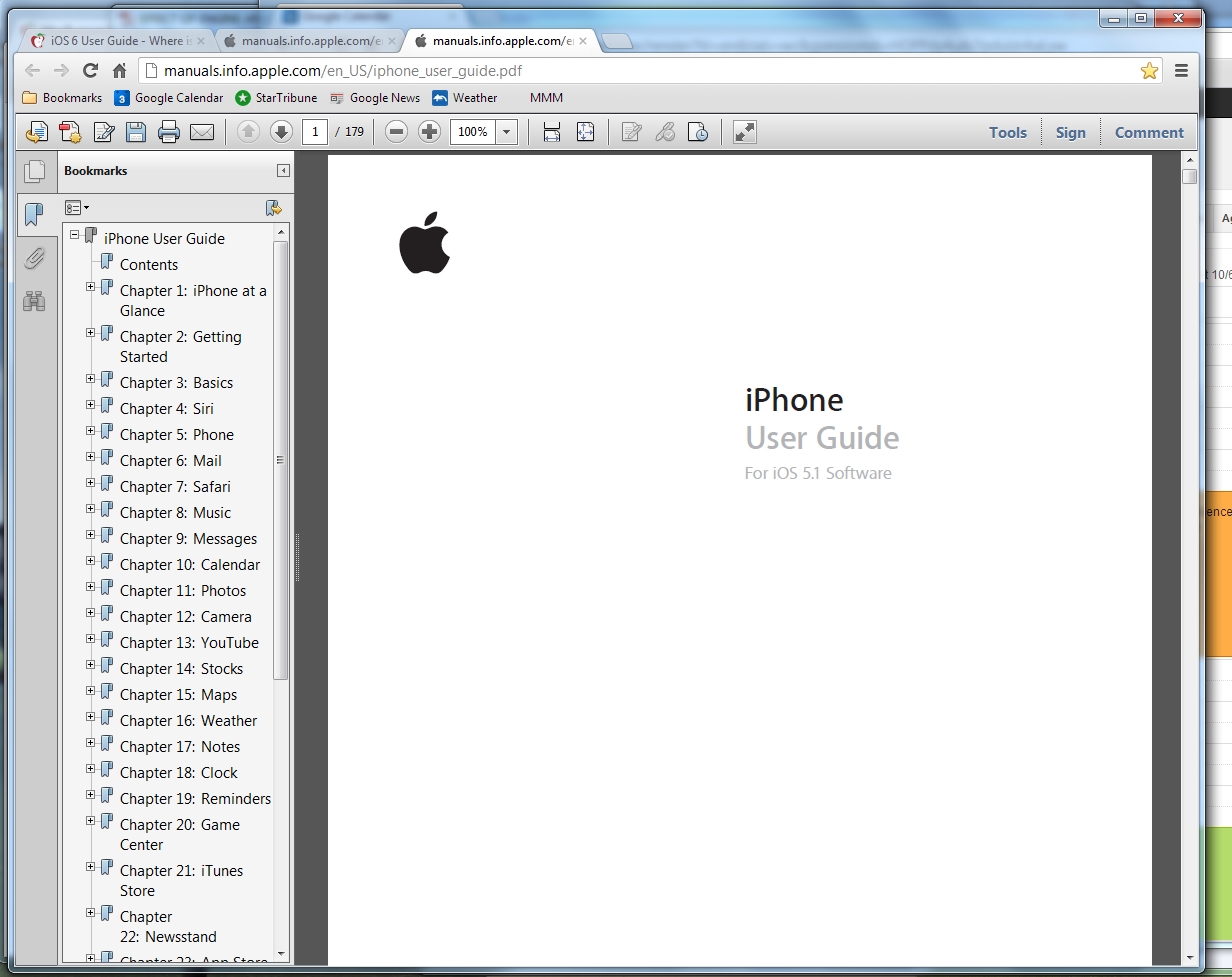Open the Attachments paperclip panel
This screenshot has height=977, width=1232.
[x=35, y=258]
